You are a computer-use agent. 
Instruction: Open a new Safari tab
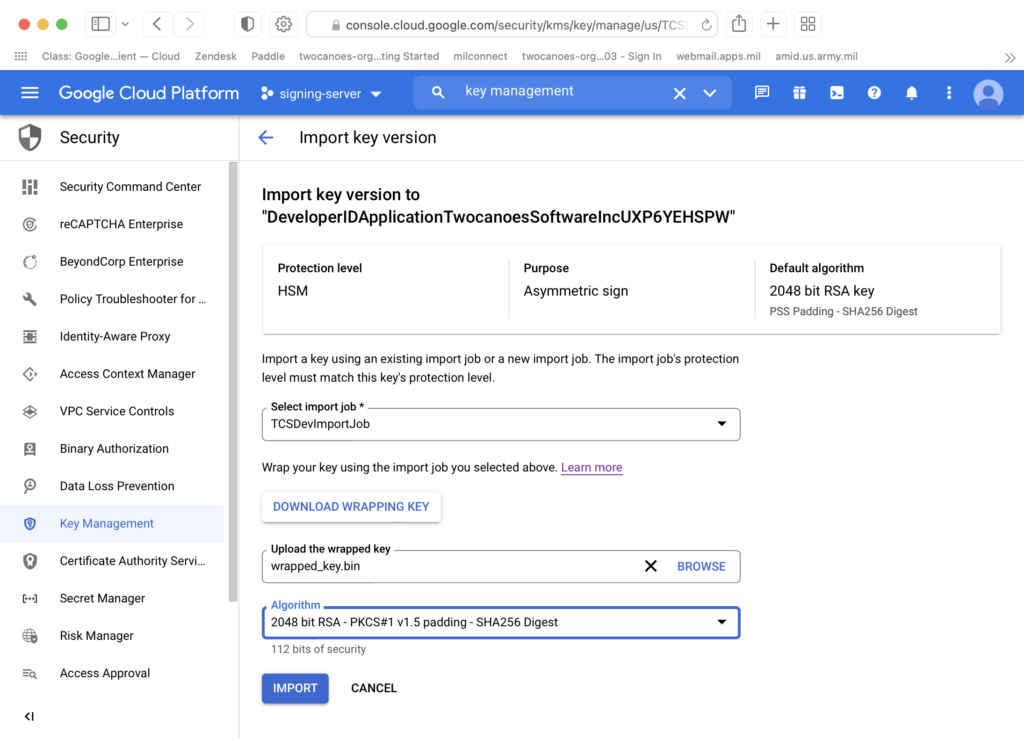coord(773,24)
